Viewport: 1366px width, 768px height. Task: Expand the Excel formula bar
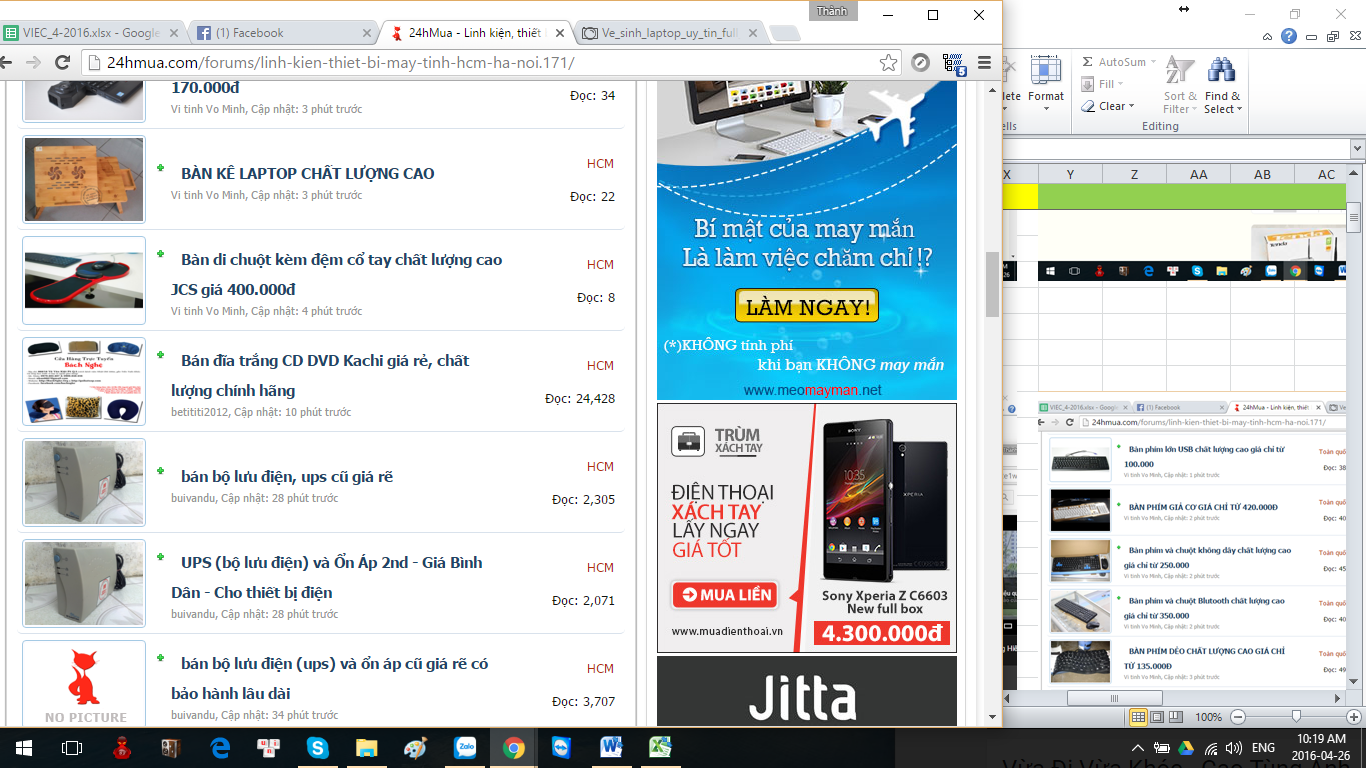point(1358,148)
